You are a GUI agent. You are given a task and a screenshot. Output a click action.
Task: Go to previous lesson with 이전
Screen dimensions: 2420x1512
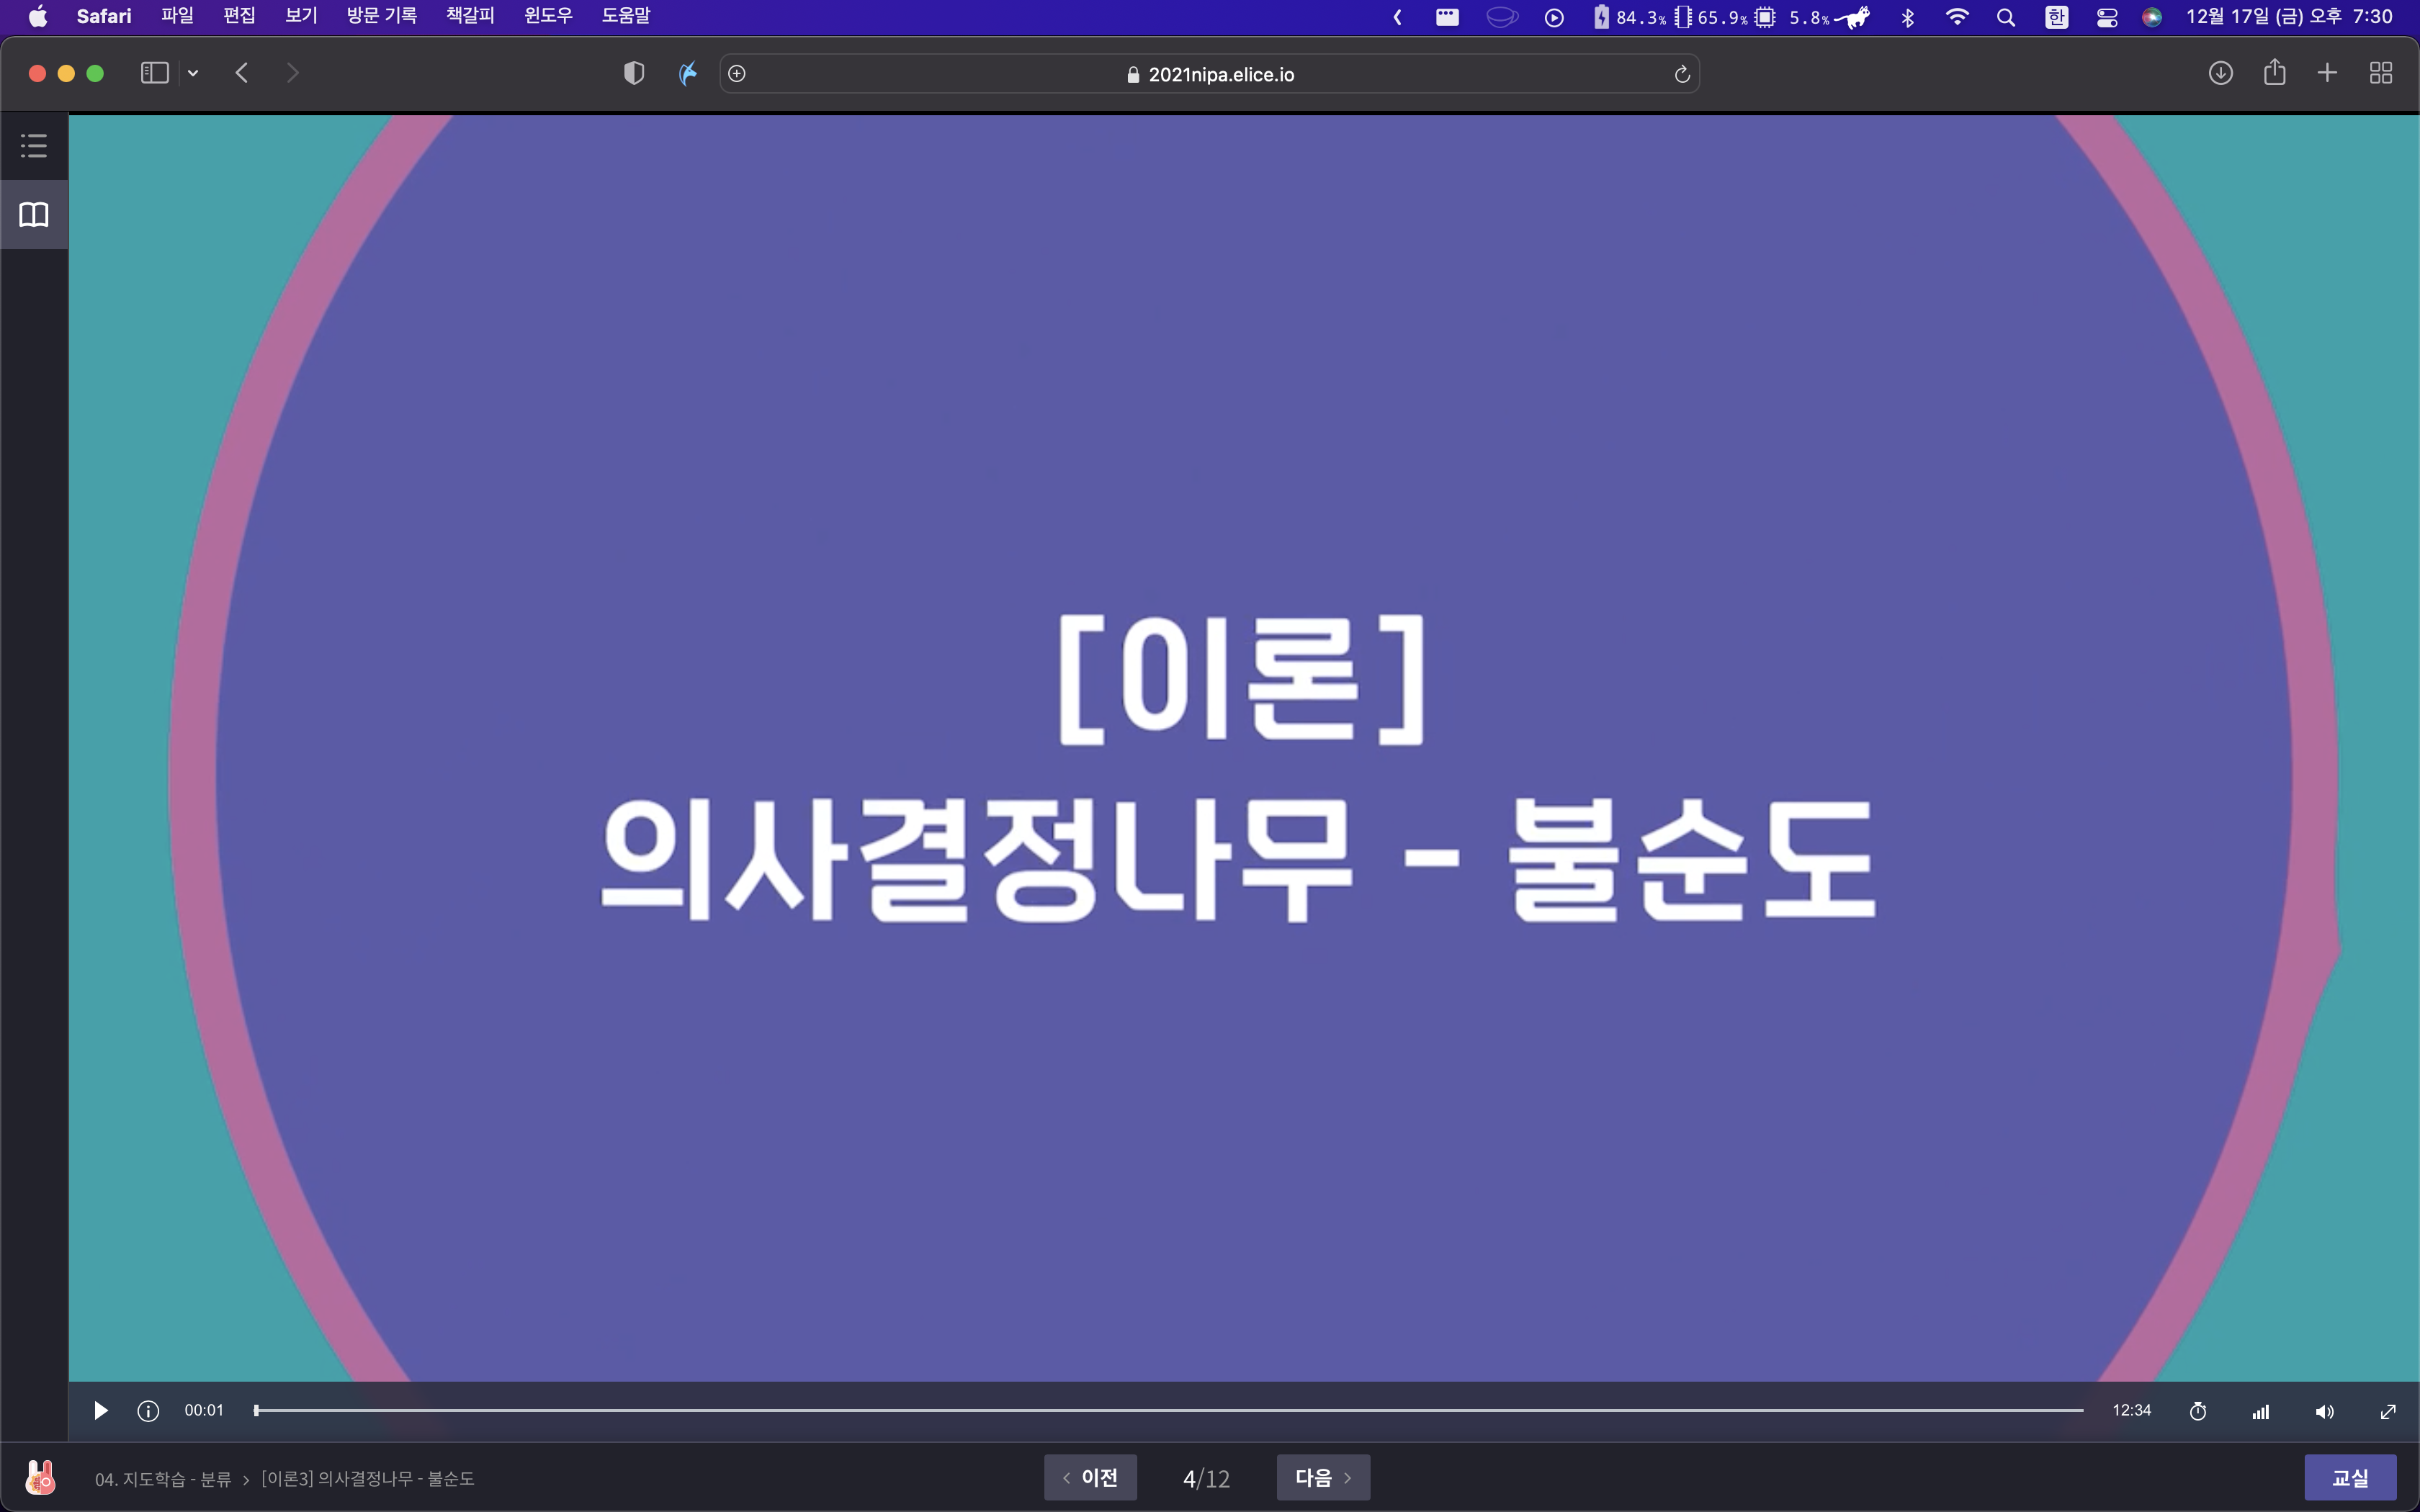tap(1090, 1477)
